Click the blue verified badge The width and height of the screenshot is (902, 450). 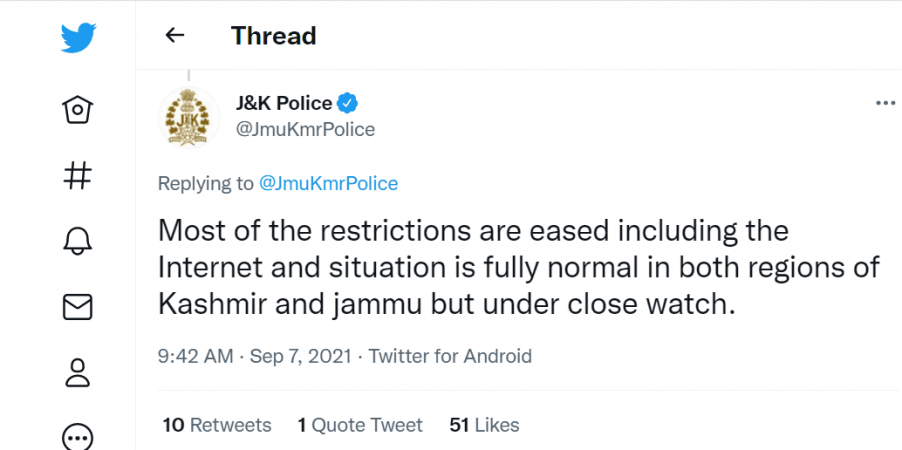(x=348, y=104)
